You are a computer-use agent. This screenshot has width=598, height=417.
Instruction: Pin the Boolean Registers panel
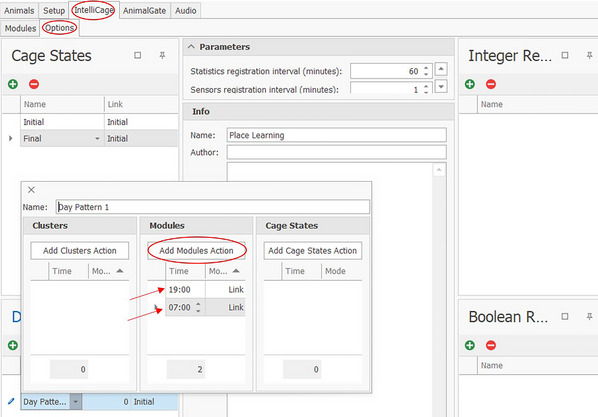point(589,316)
